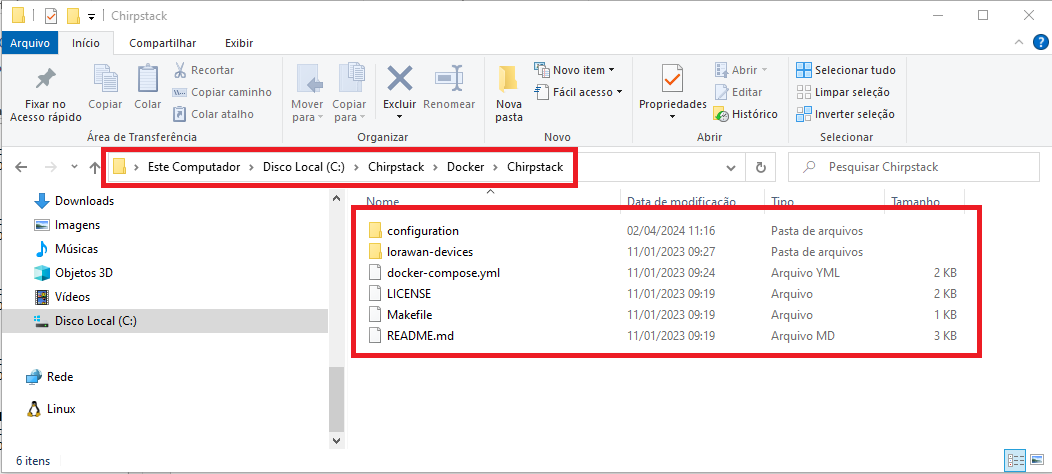Click navigation pane scrollbar down arrow

tap(336, 440)
